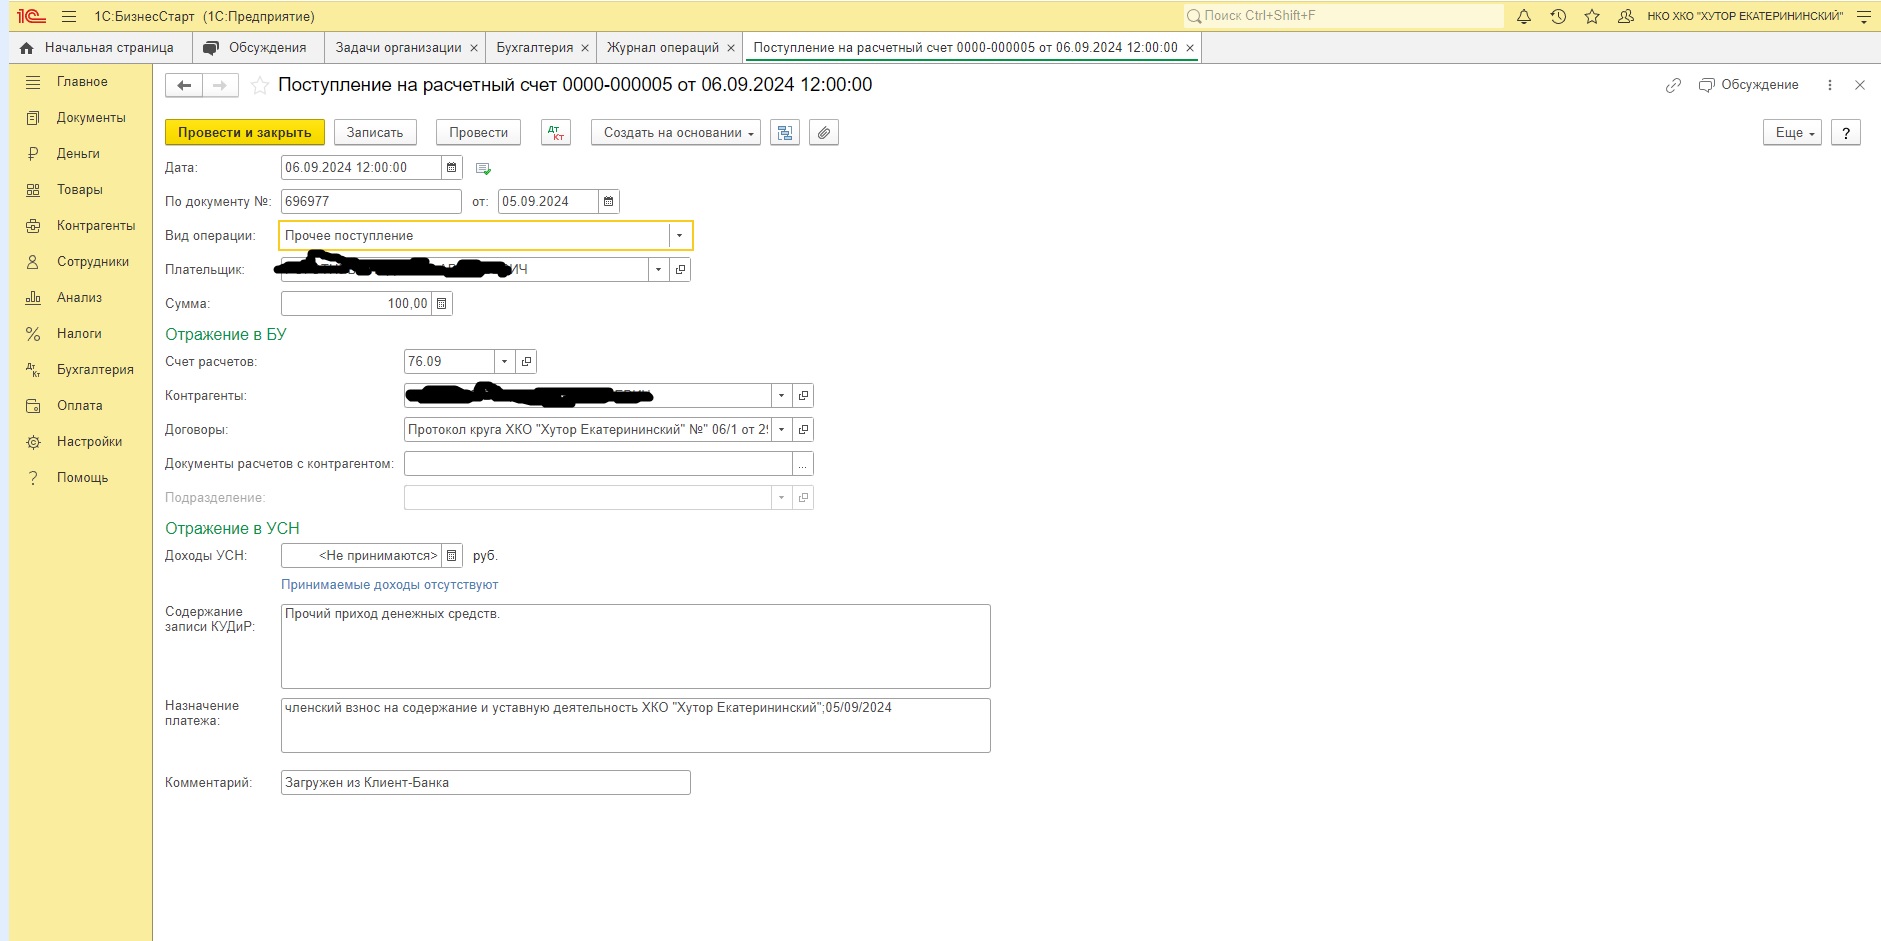Open the Контрагенты sidebar section
The image size is (1881, 941).
(82, 226)
